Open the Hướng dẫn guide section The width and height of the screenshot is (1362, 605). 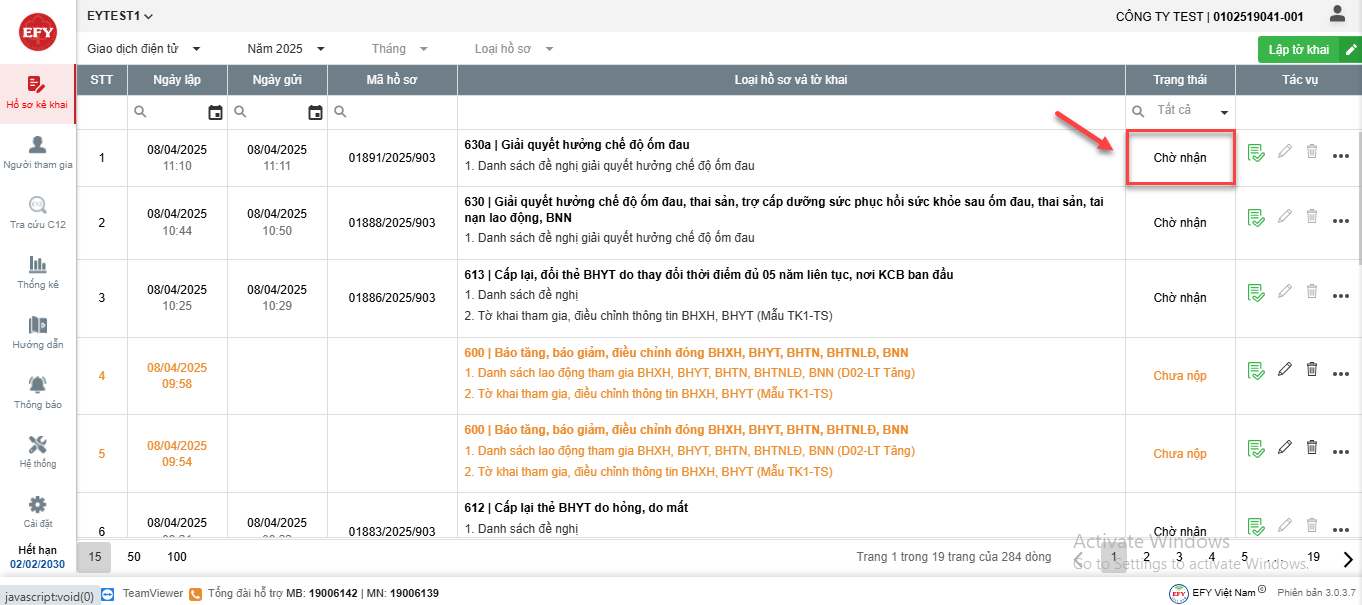pyautogui.click(x=37, y=333)
